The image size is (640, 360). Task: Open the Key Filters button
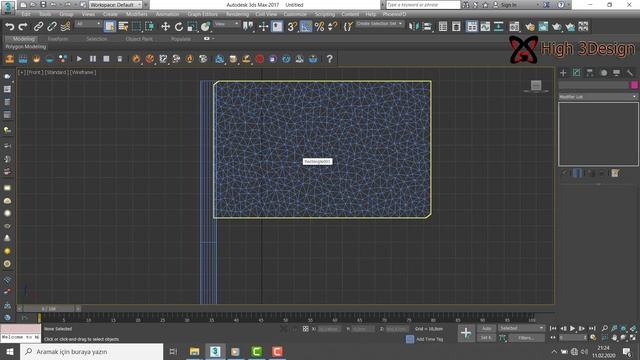pos(527,338)
